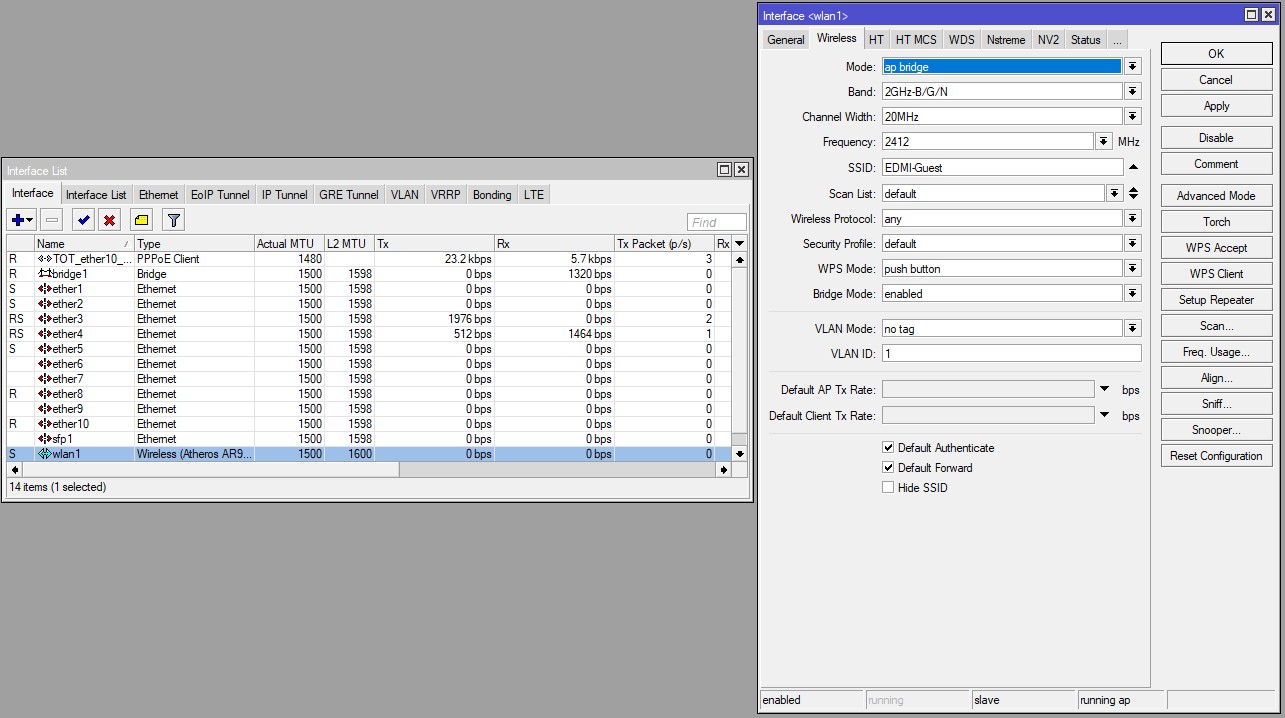Open the Security Profile dropdown

(1133, 244)
